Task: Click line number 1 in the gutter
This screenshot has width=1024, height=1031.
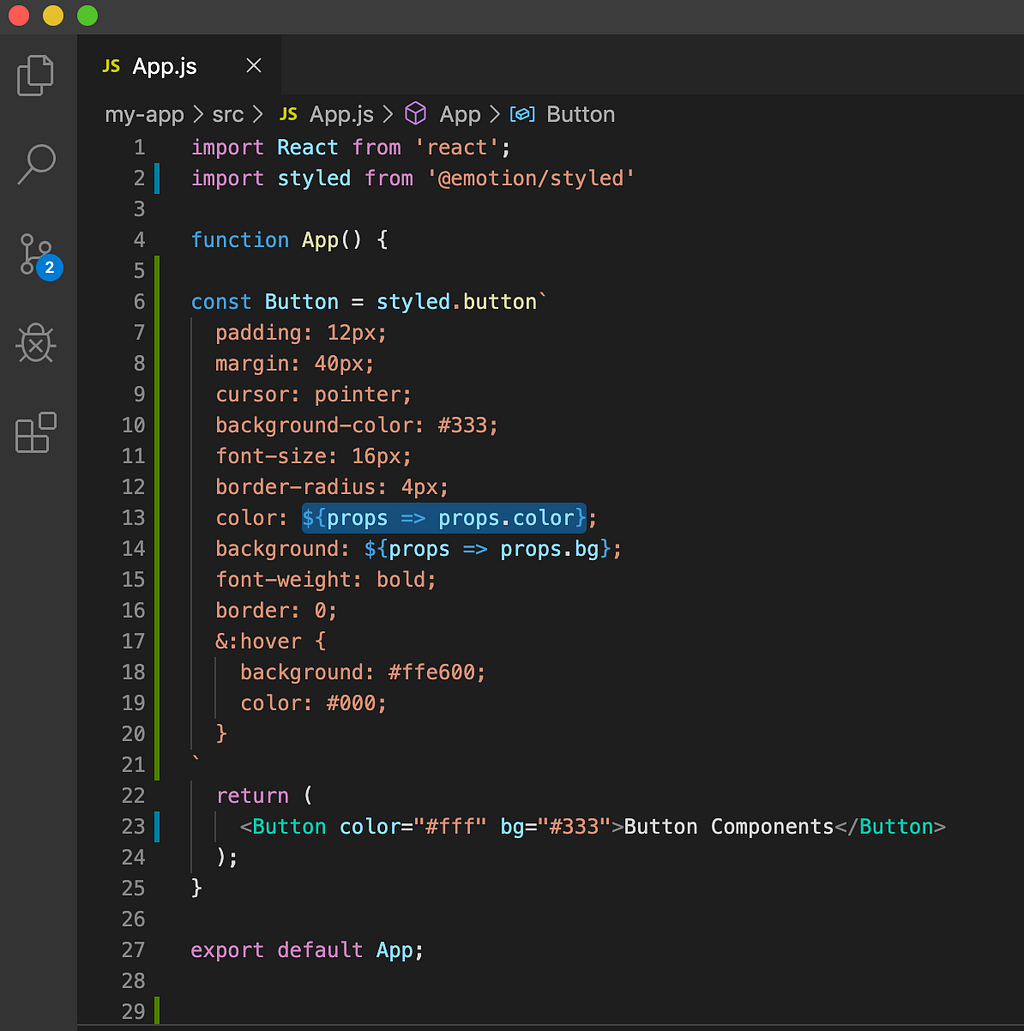Action: pos(139,147)
